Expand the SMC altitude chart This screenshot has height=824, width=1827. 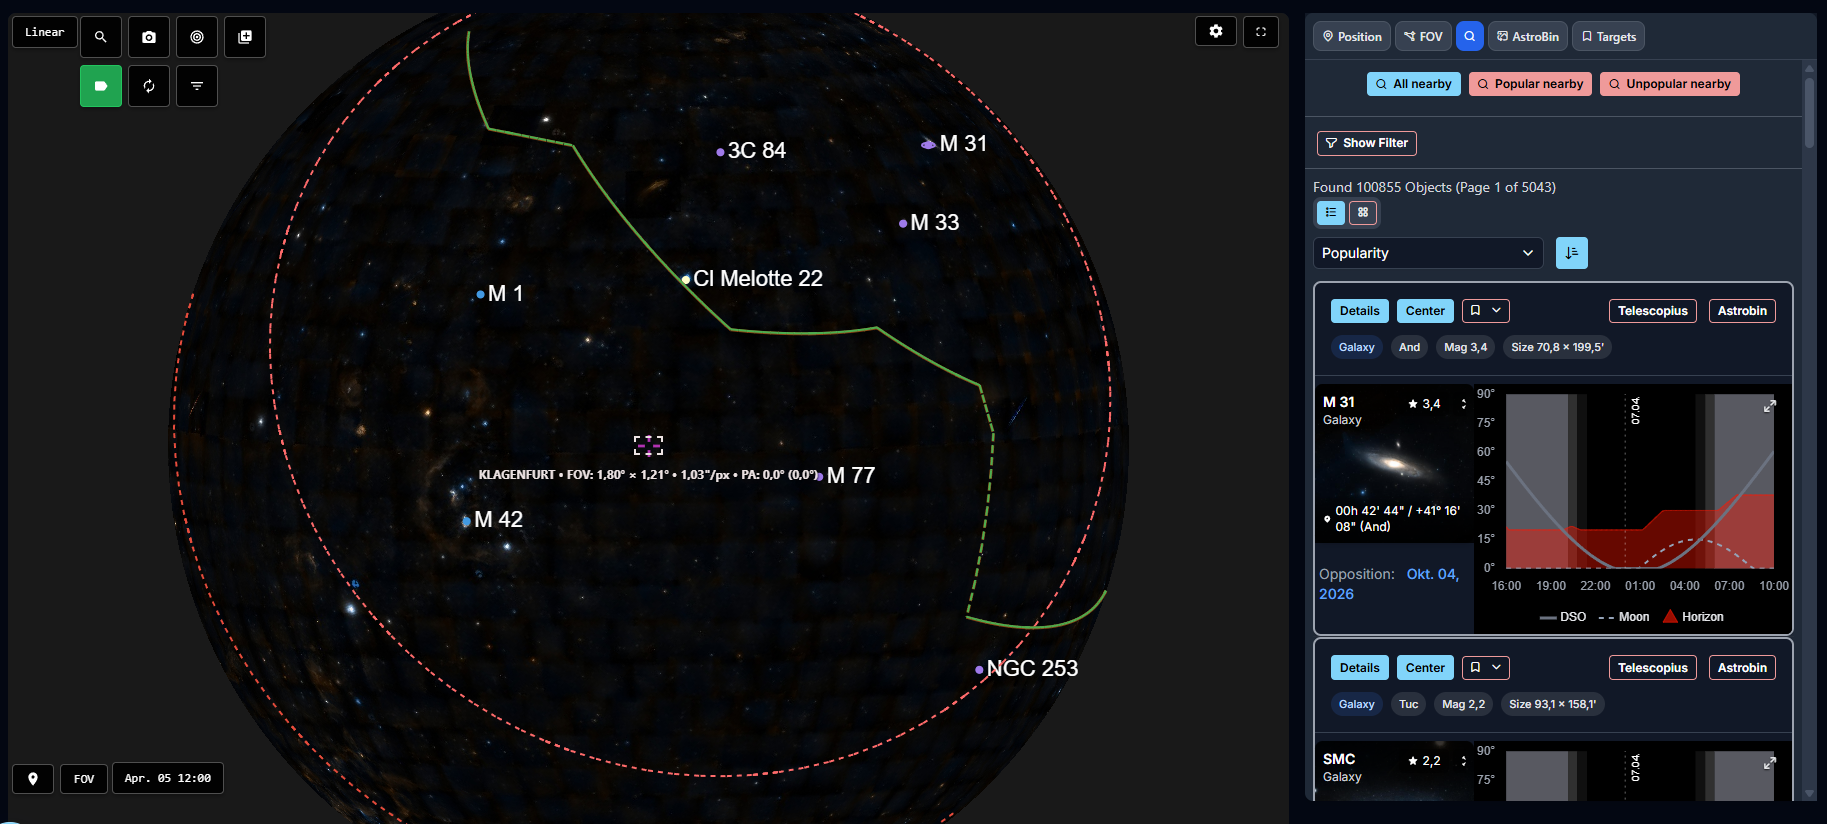1770,763
